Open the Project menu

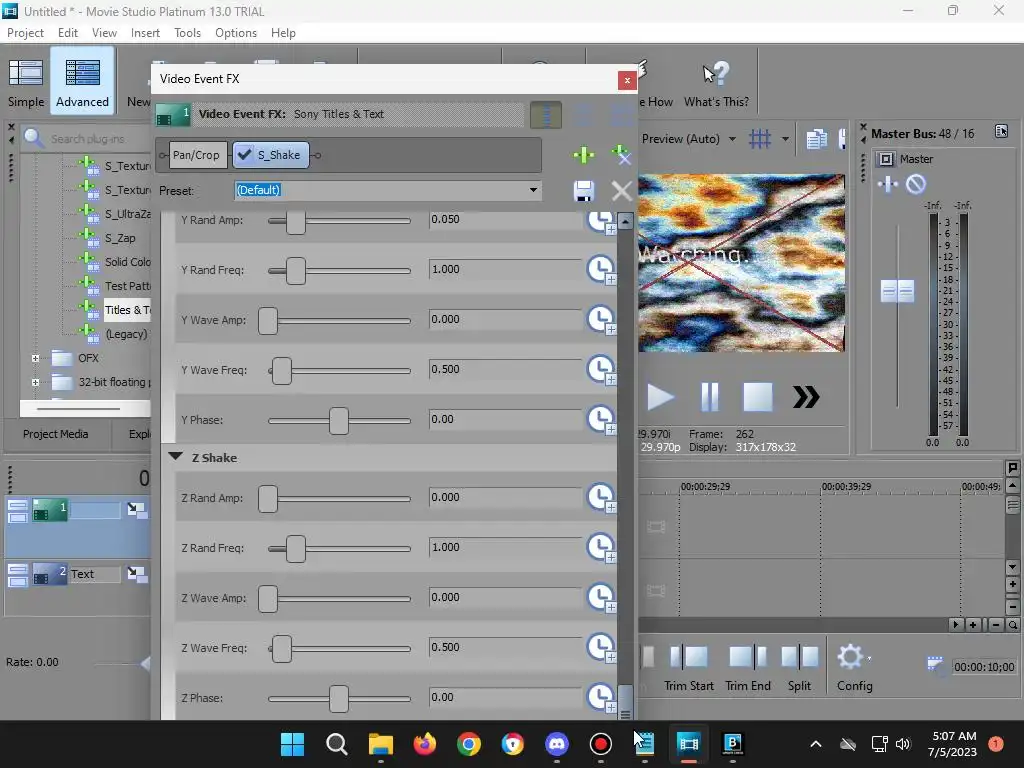click(25, 33)
